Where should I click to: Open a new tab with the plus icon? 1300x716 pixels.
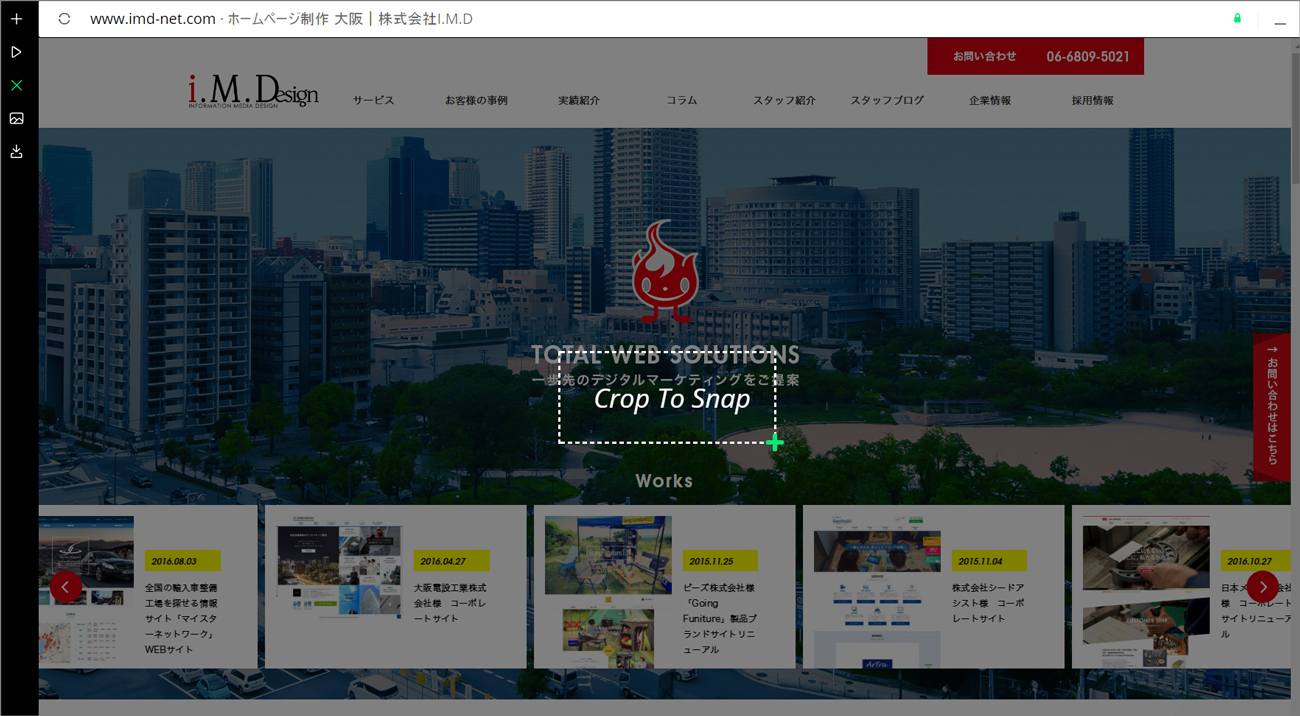point(16,19)
